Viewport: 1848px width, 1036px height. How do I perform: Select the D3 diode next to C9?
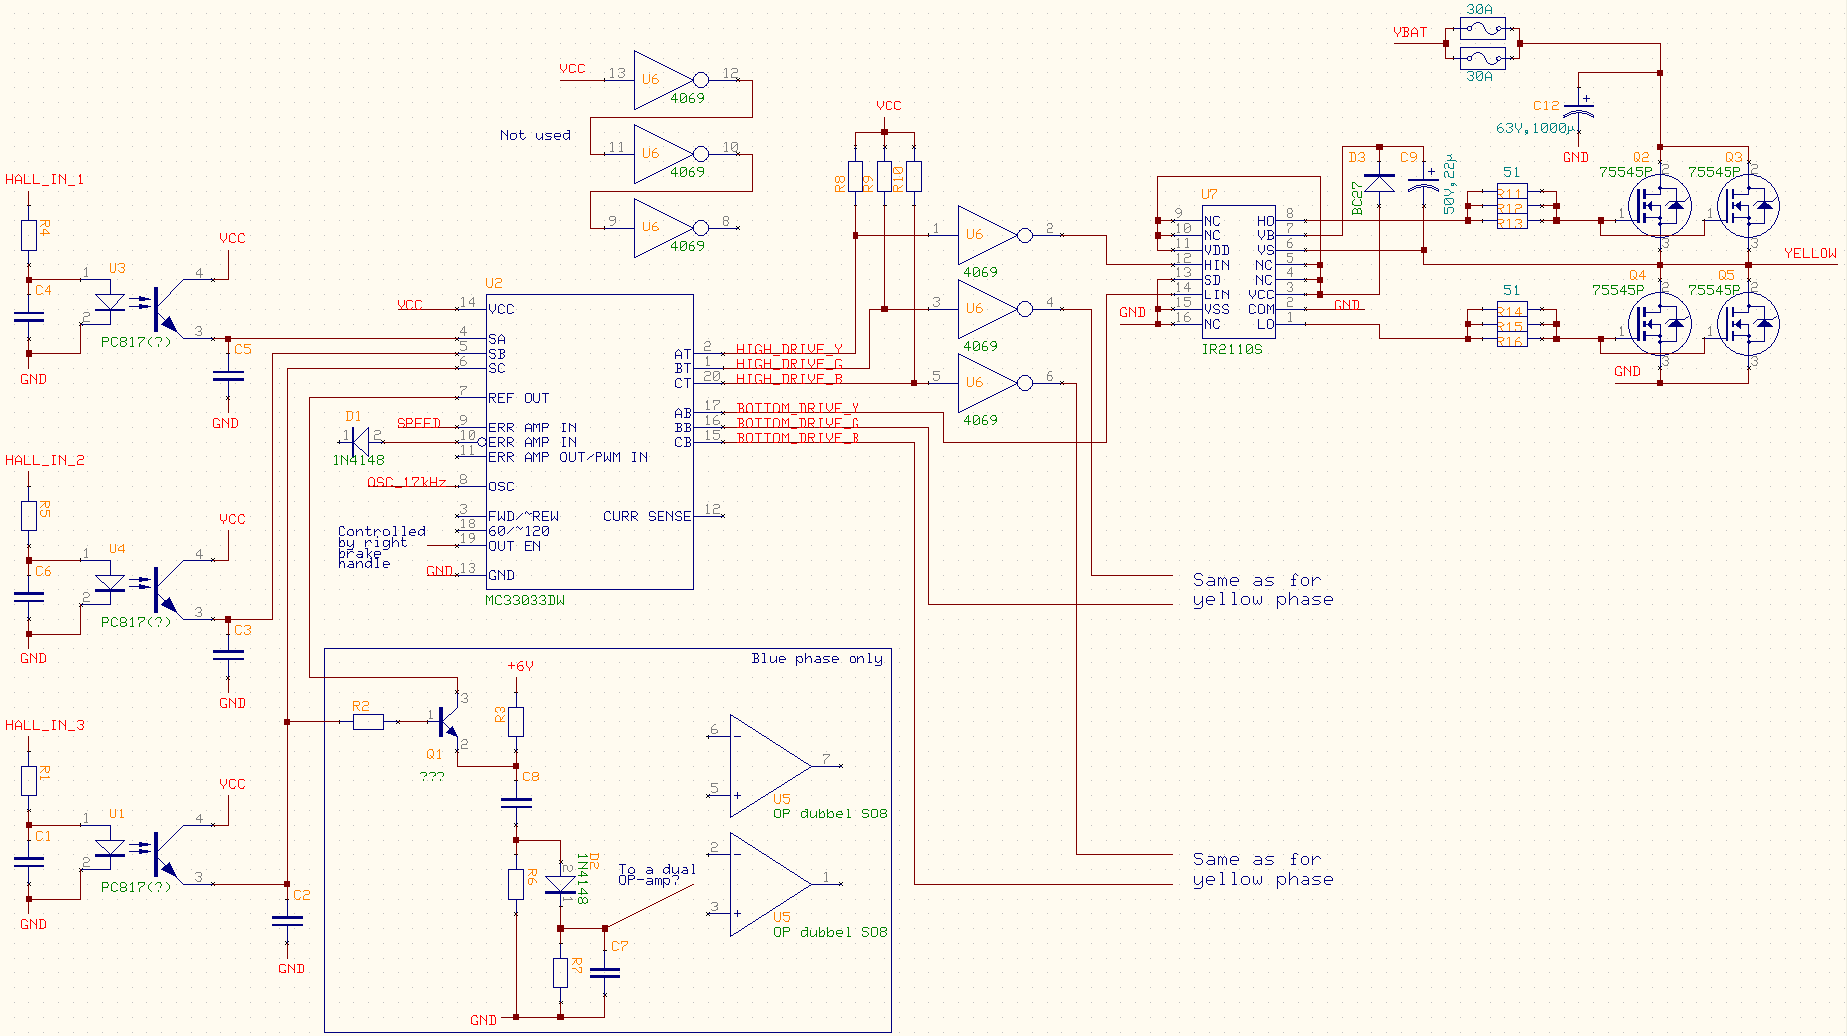(x=1380, y=183)
